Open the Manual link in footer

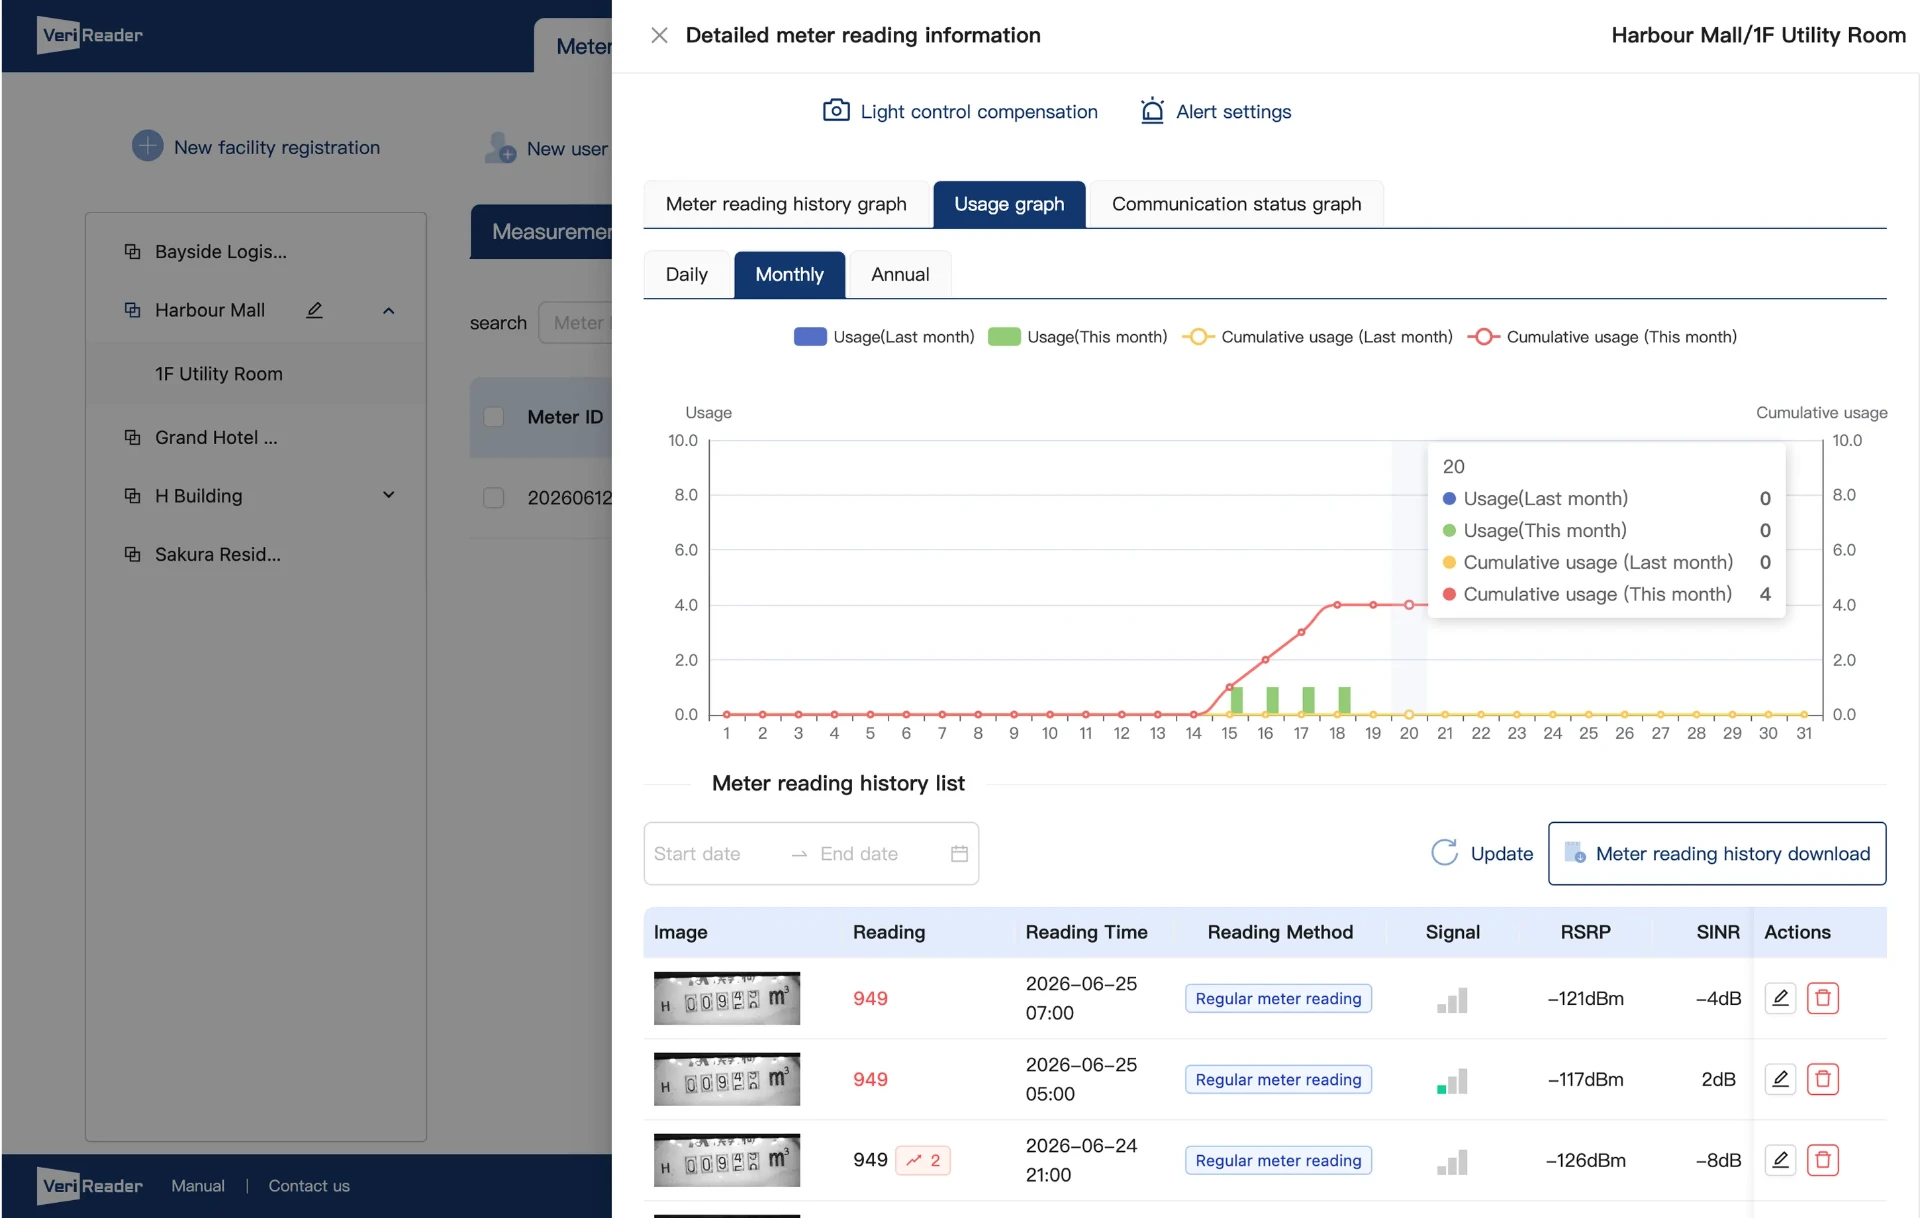198,1186
